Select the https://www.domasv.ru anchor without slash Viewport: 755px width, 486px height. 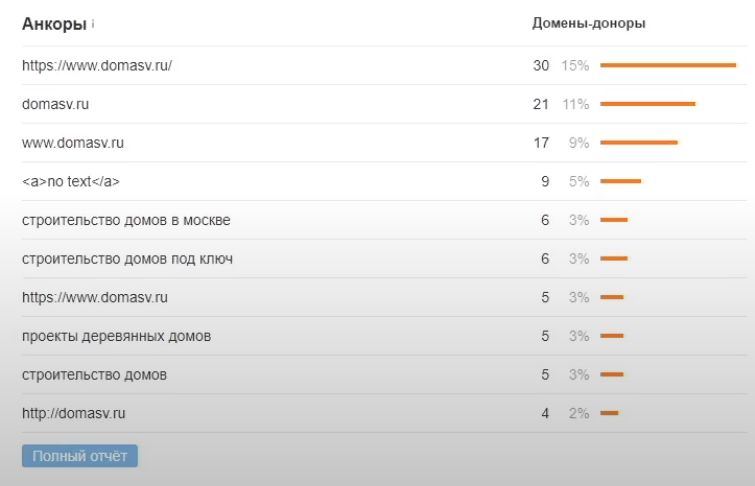point(95,297)
